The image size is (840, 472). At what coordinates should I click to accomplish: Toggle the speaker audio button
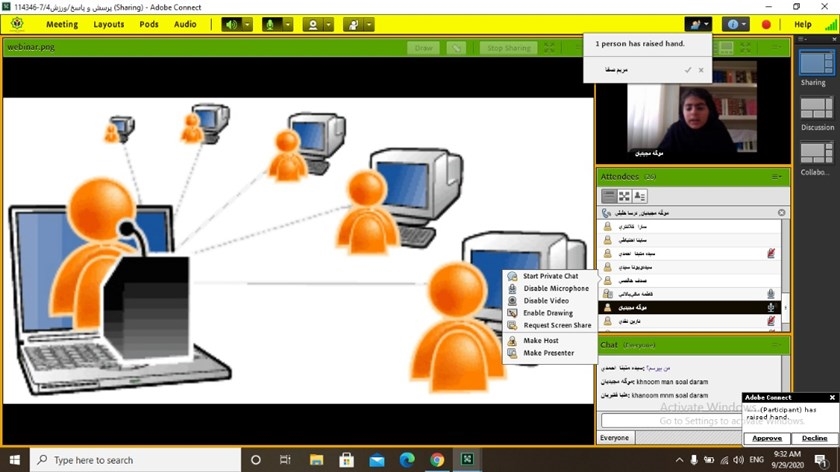(231, 24)
